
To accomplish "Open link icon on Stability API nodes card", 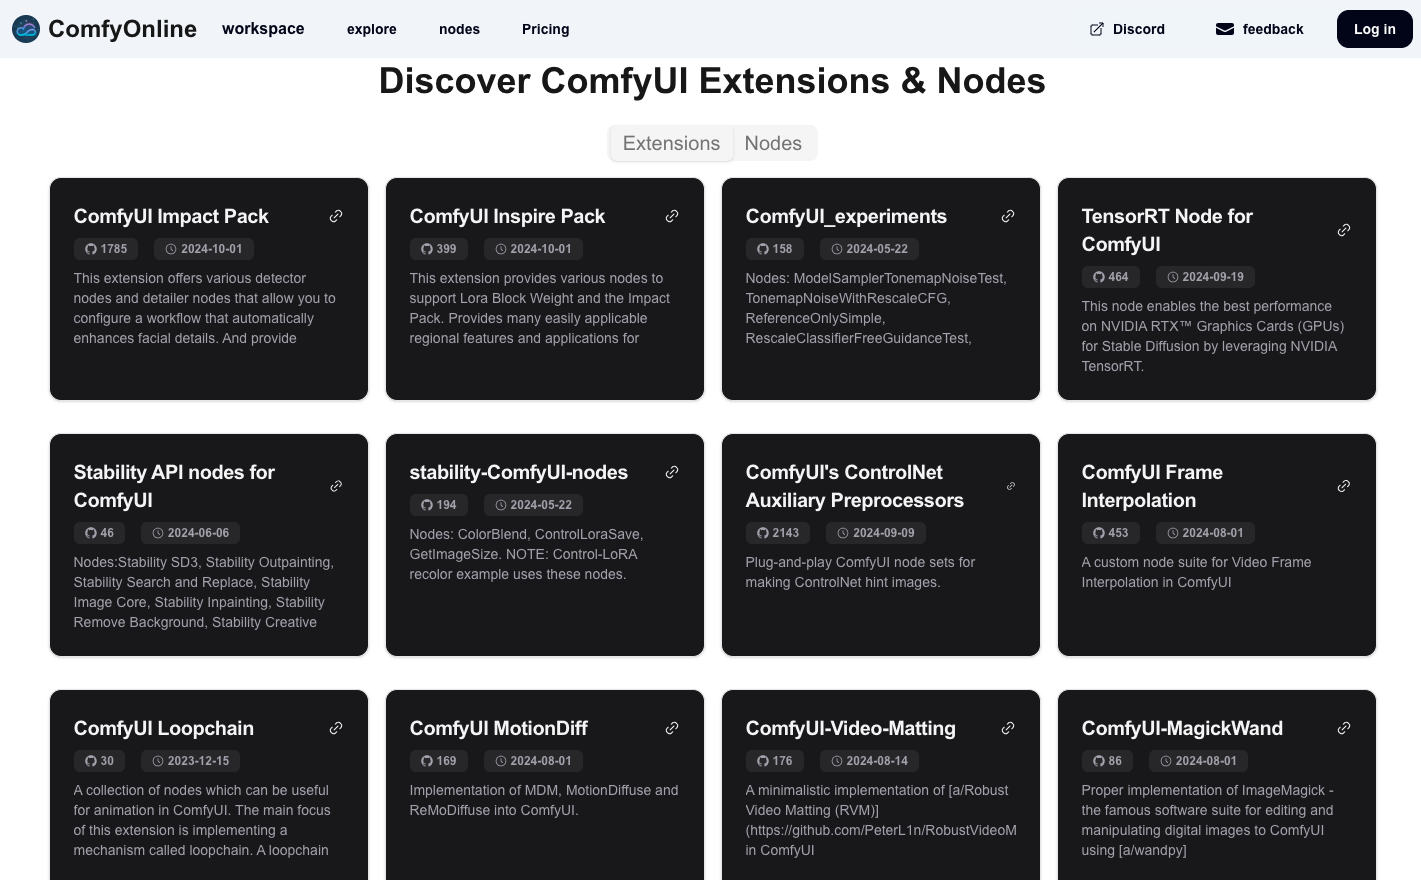I will coord(336,486).
